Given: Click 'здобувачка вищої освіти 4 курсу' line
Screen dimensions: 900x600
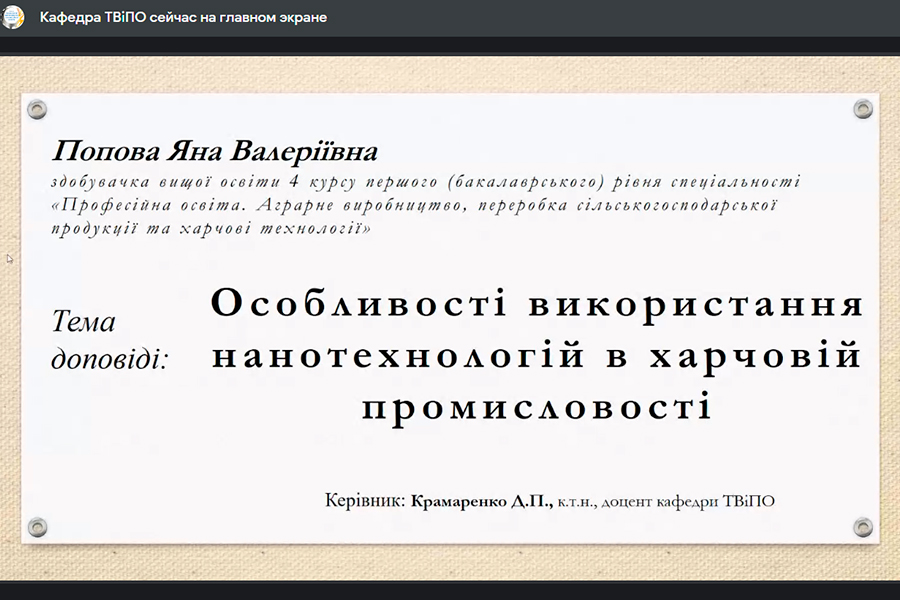Looking at the screenshot, I should [x=425, y=183].
